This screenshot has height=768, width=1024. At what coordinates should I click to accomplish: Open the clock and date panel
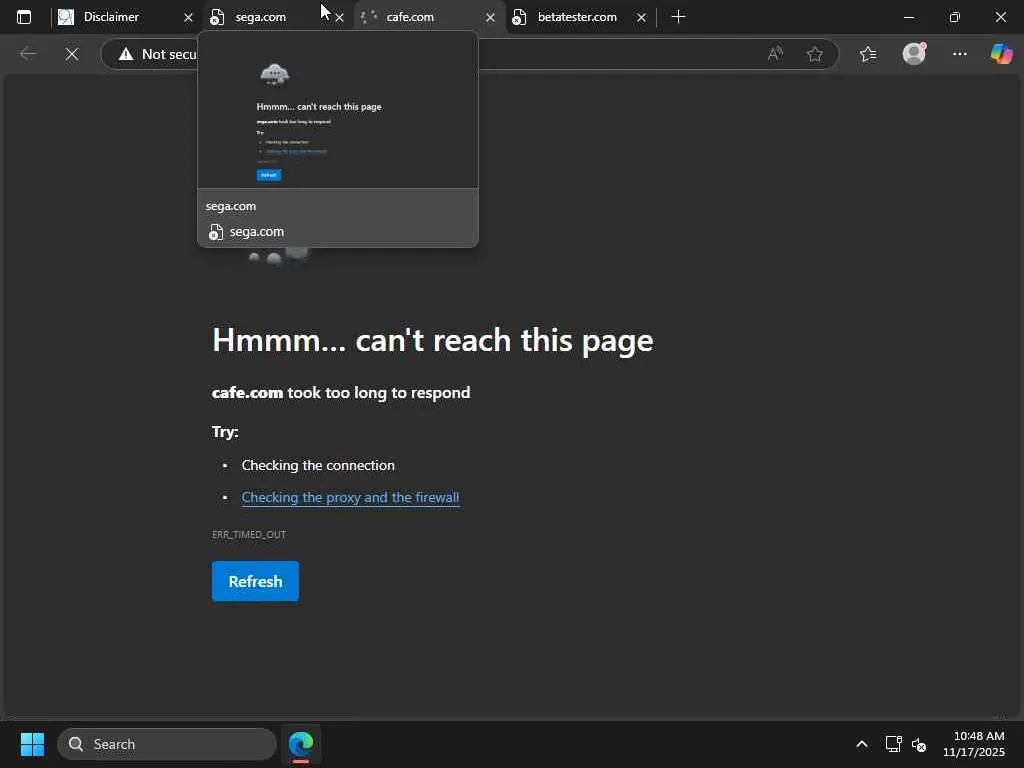pyautogui.click(x=974, y=744)
